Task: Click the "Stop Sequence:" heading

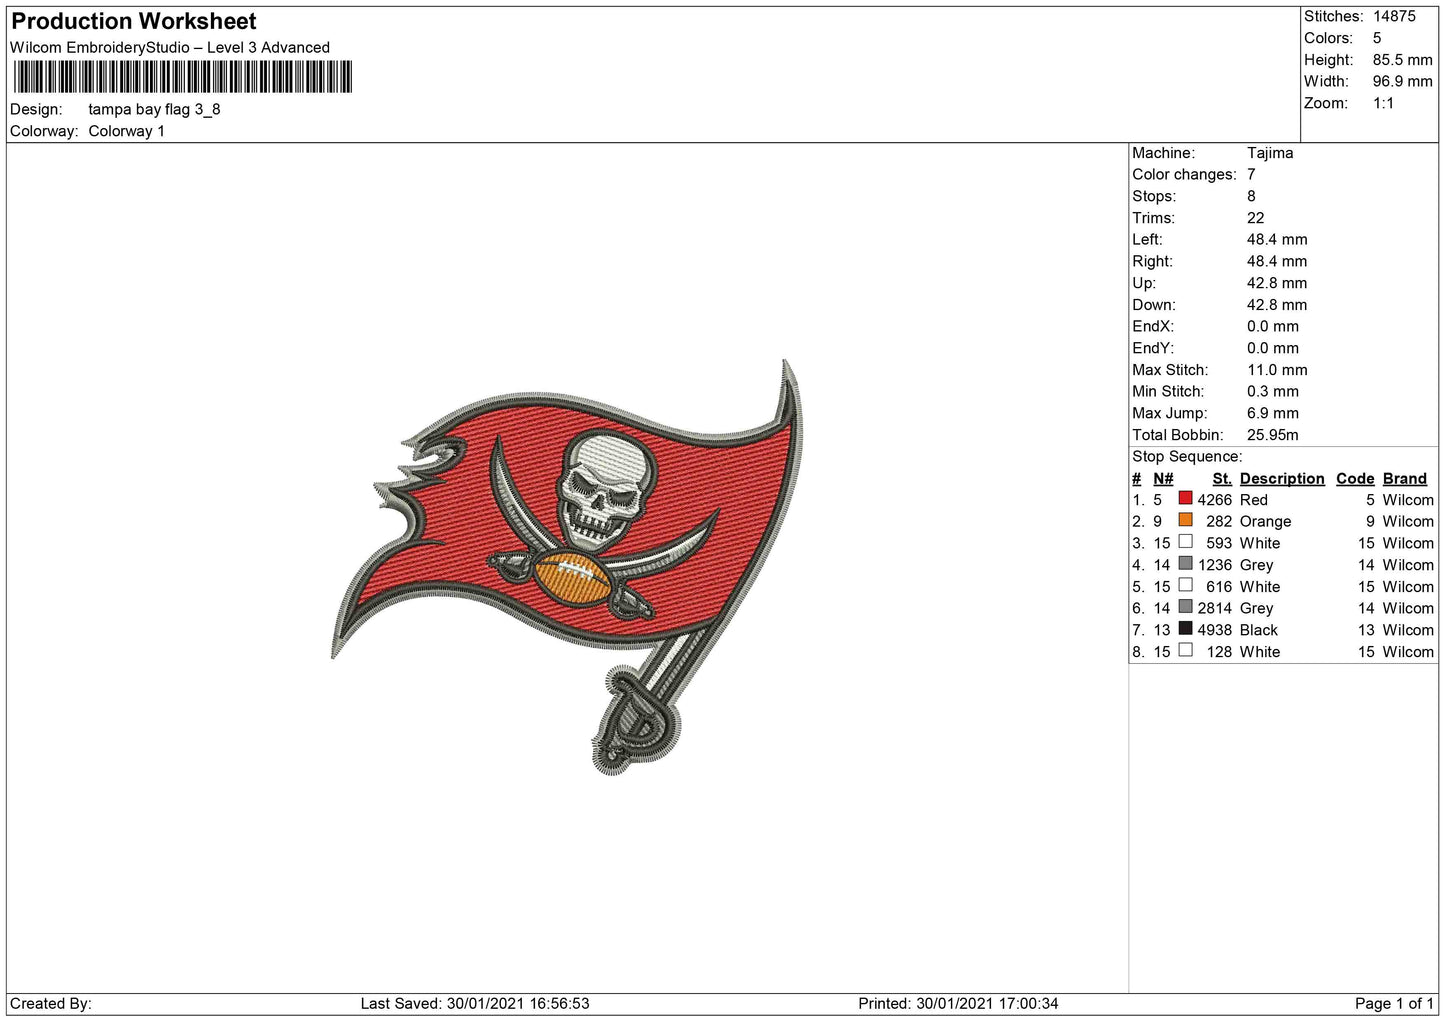Action: click(x=1187, y=456)
